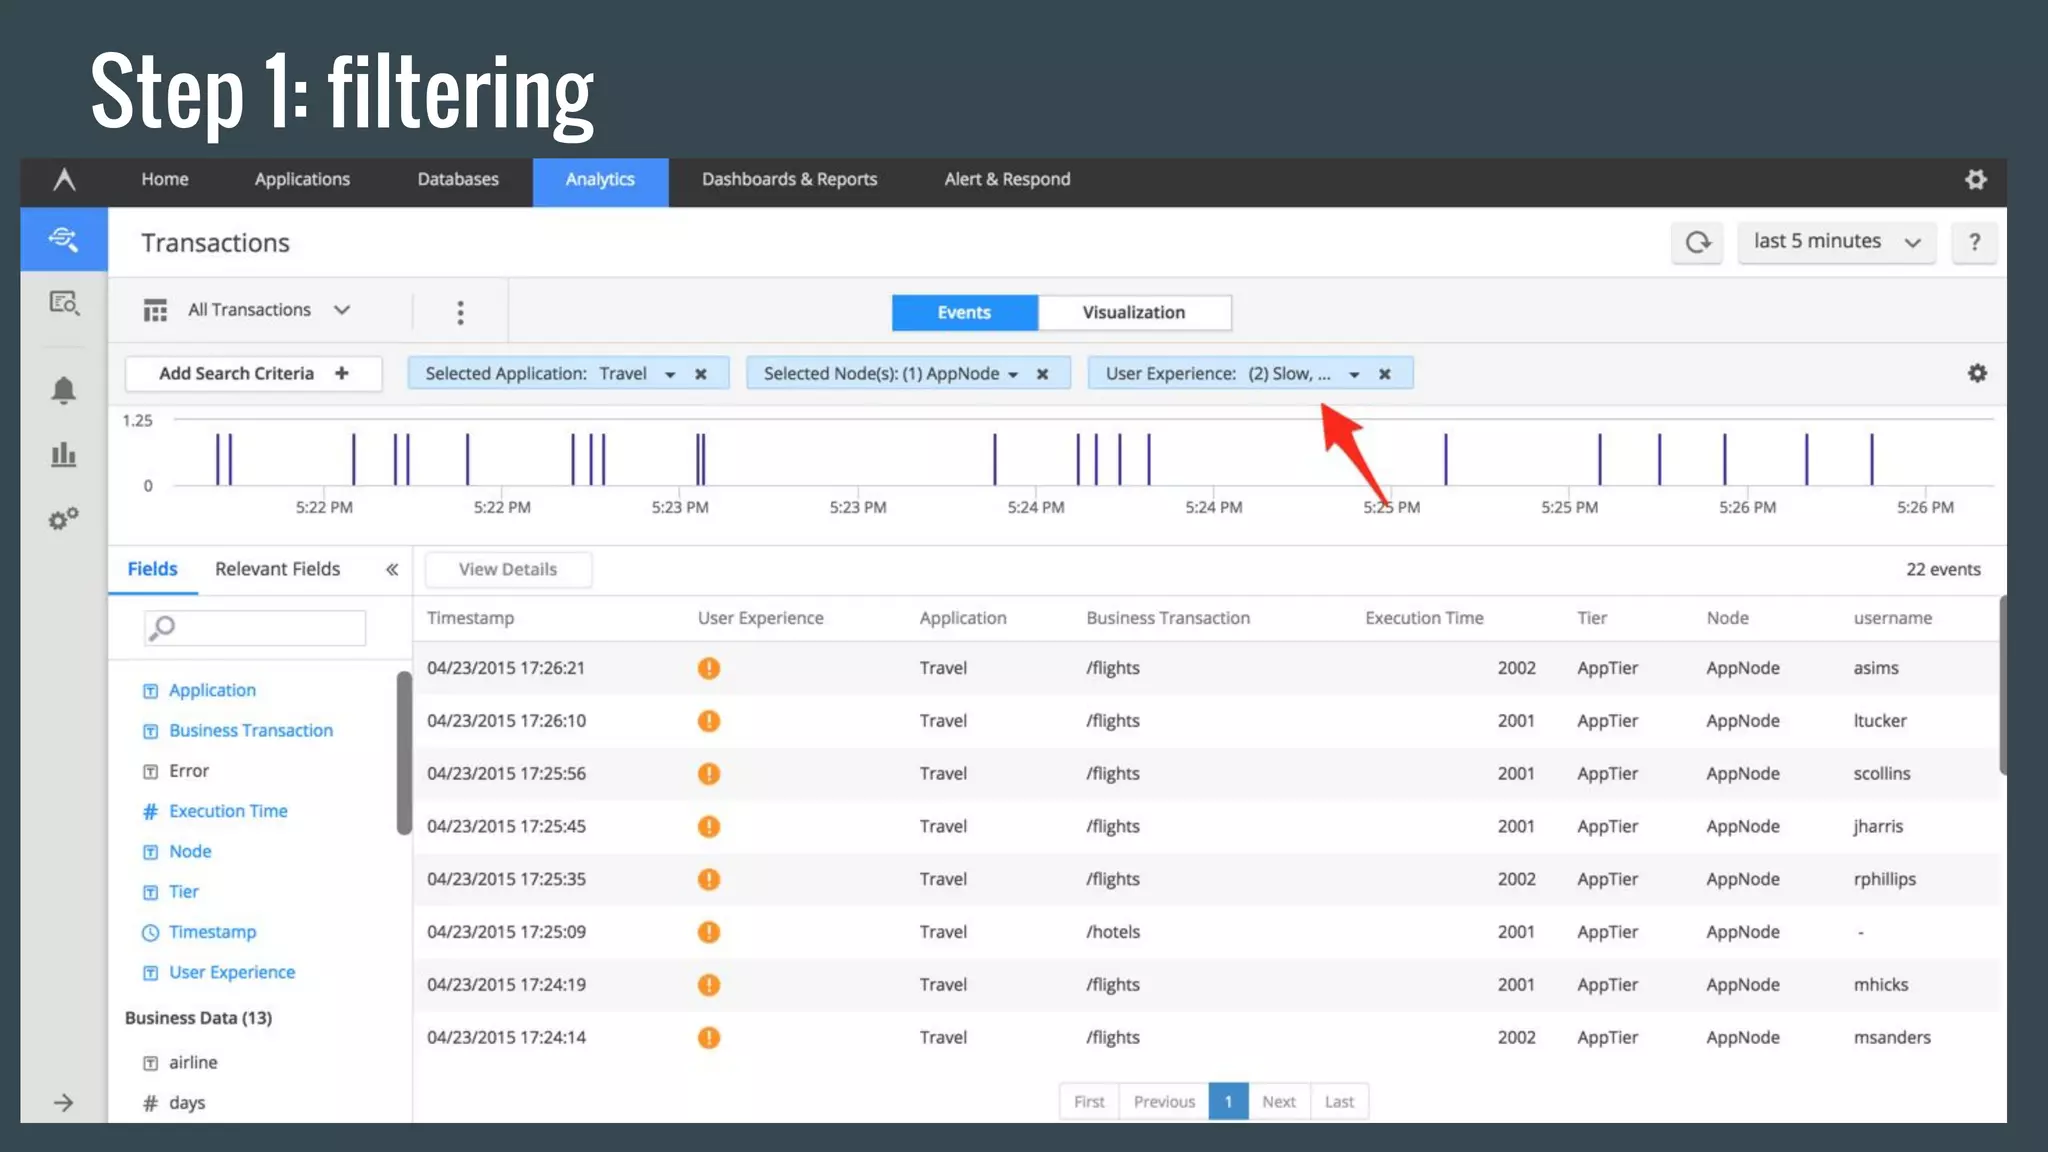This screenshot has height=1152, width=2048.
Task: Click the fields search input box
Action: [265, 627]
